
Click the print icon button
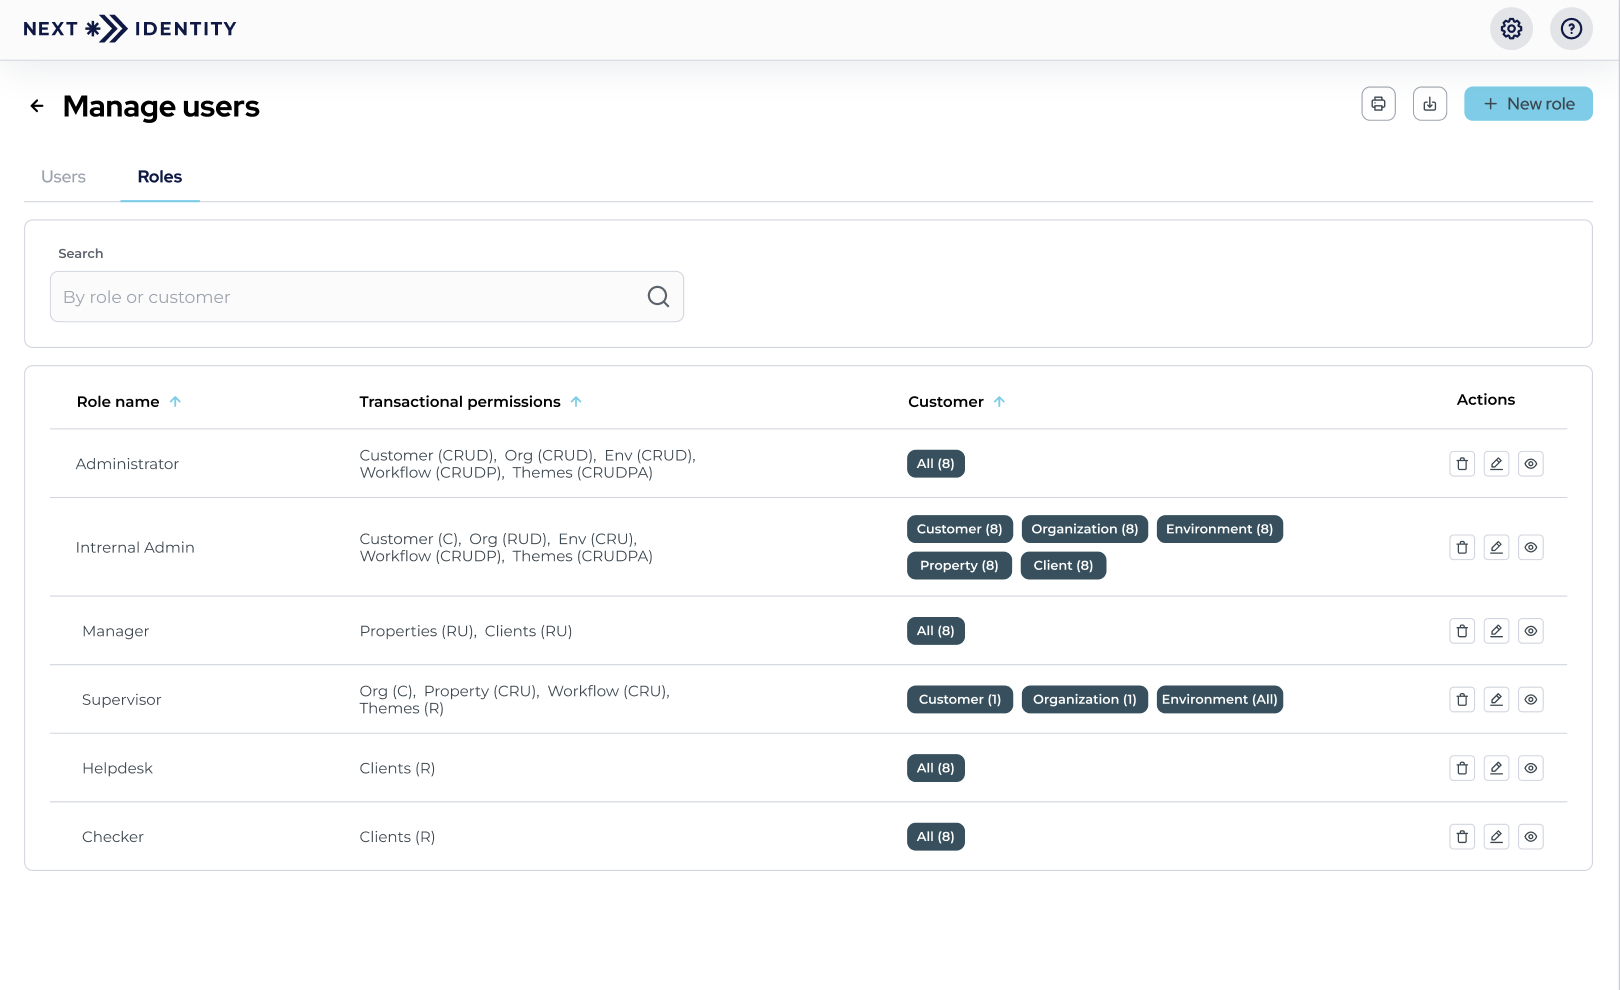[x=1378, y=104]
